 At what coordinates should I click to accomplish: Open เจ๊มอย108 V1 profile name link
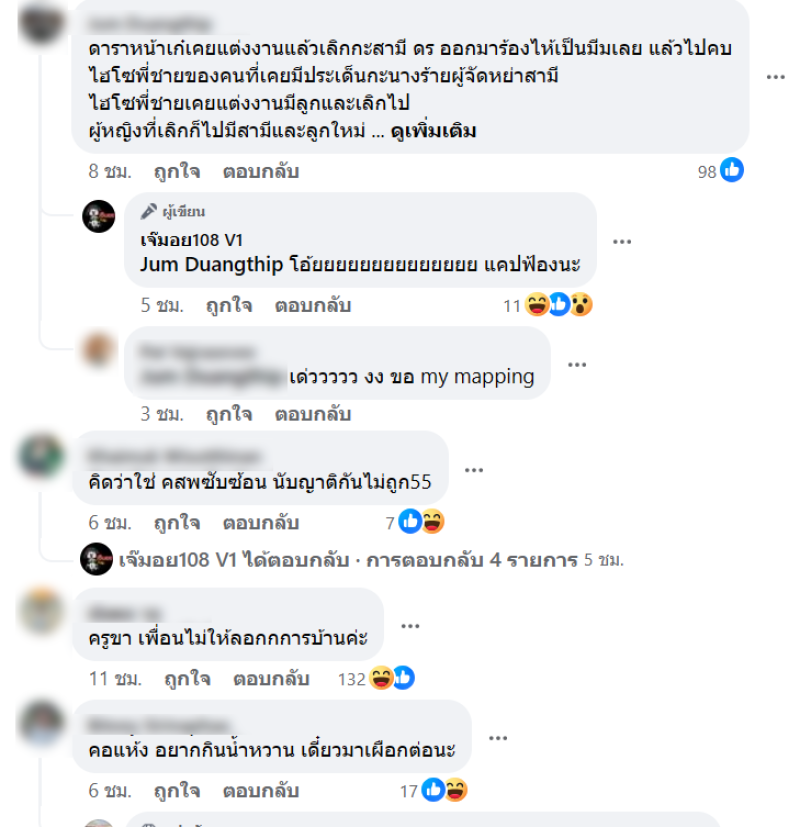click(191, 240)
